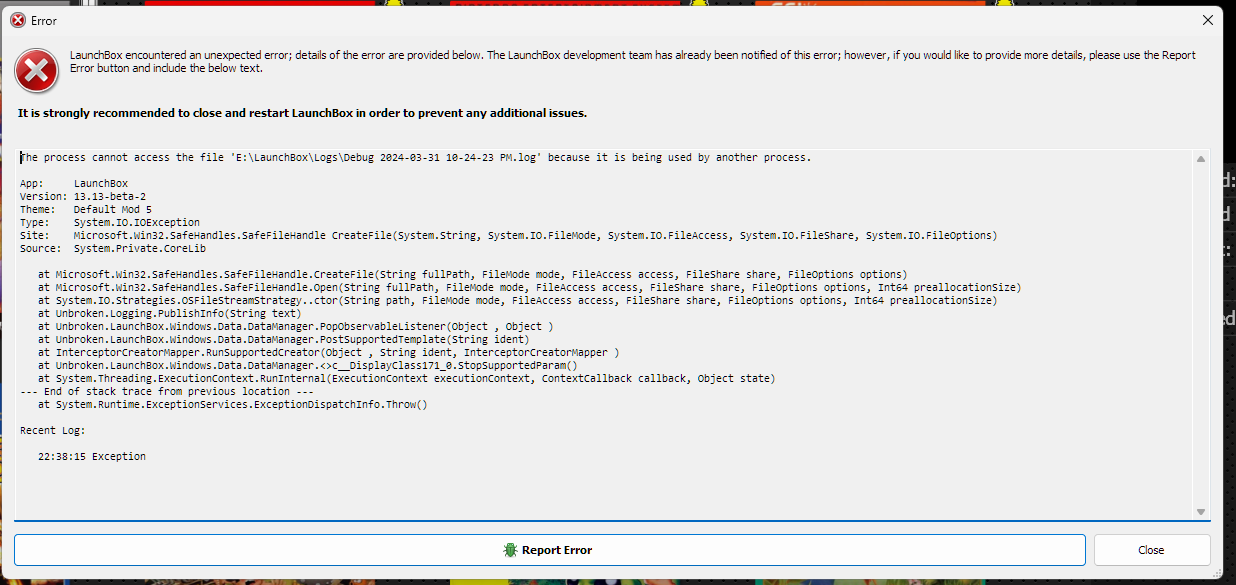Click the 'End of stack trace from previous location' line
1236x585 pixels.
tap(167, 392)
